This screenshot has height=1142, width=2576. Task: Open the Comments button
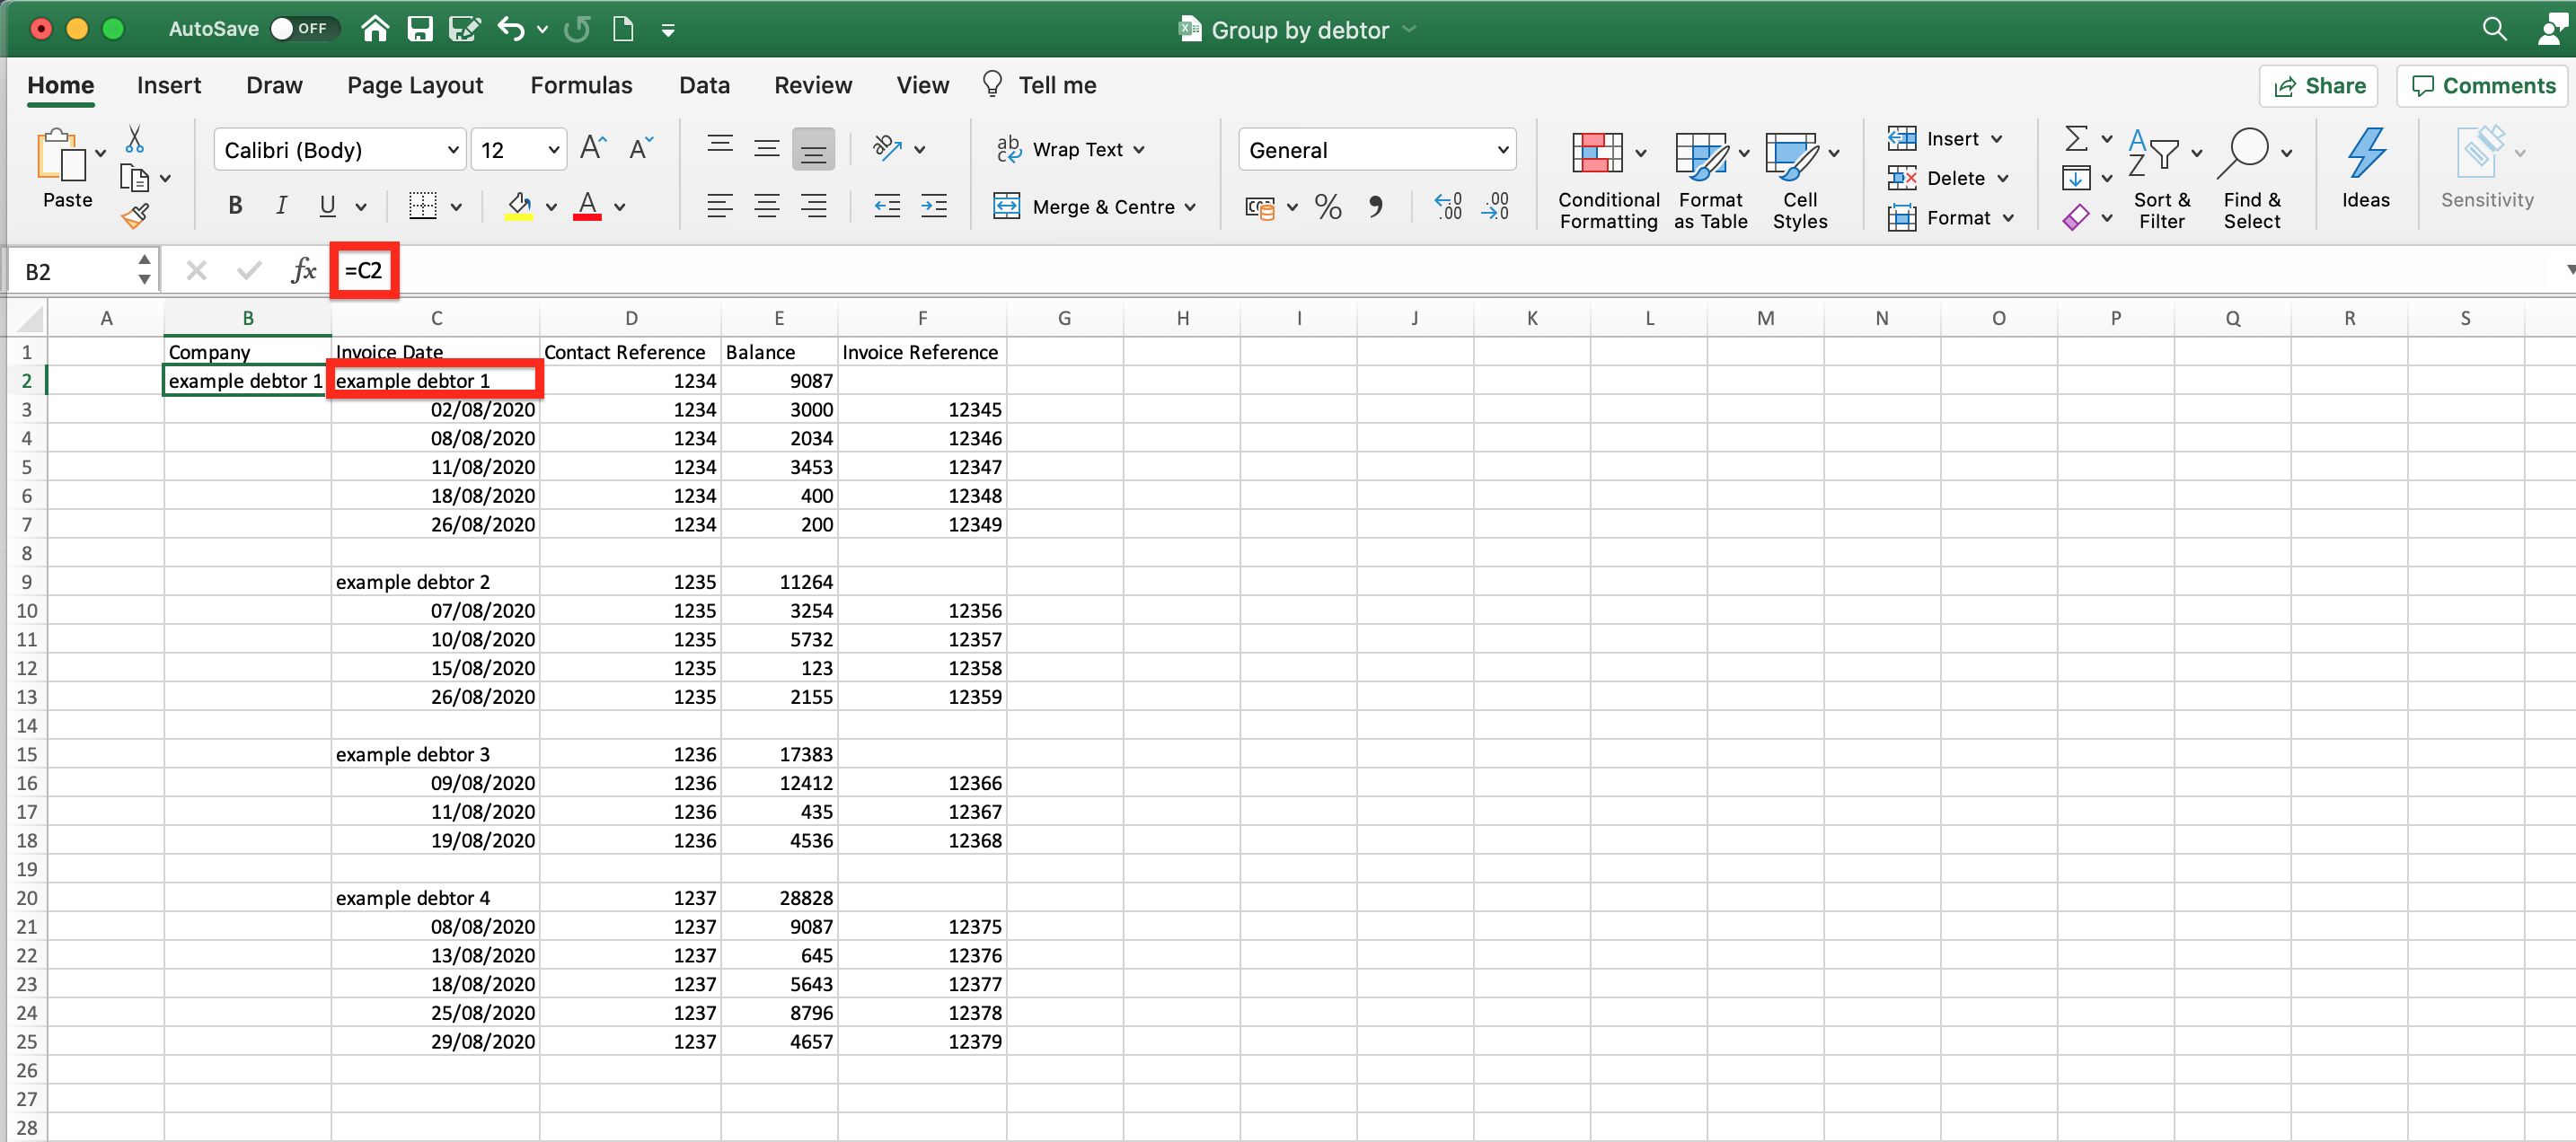pos(2483,86)
